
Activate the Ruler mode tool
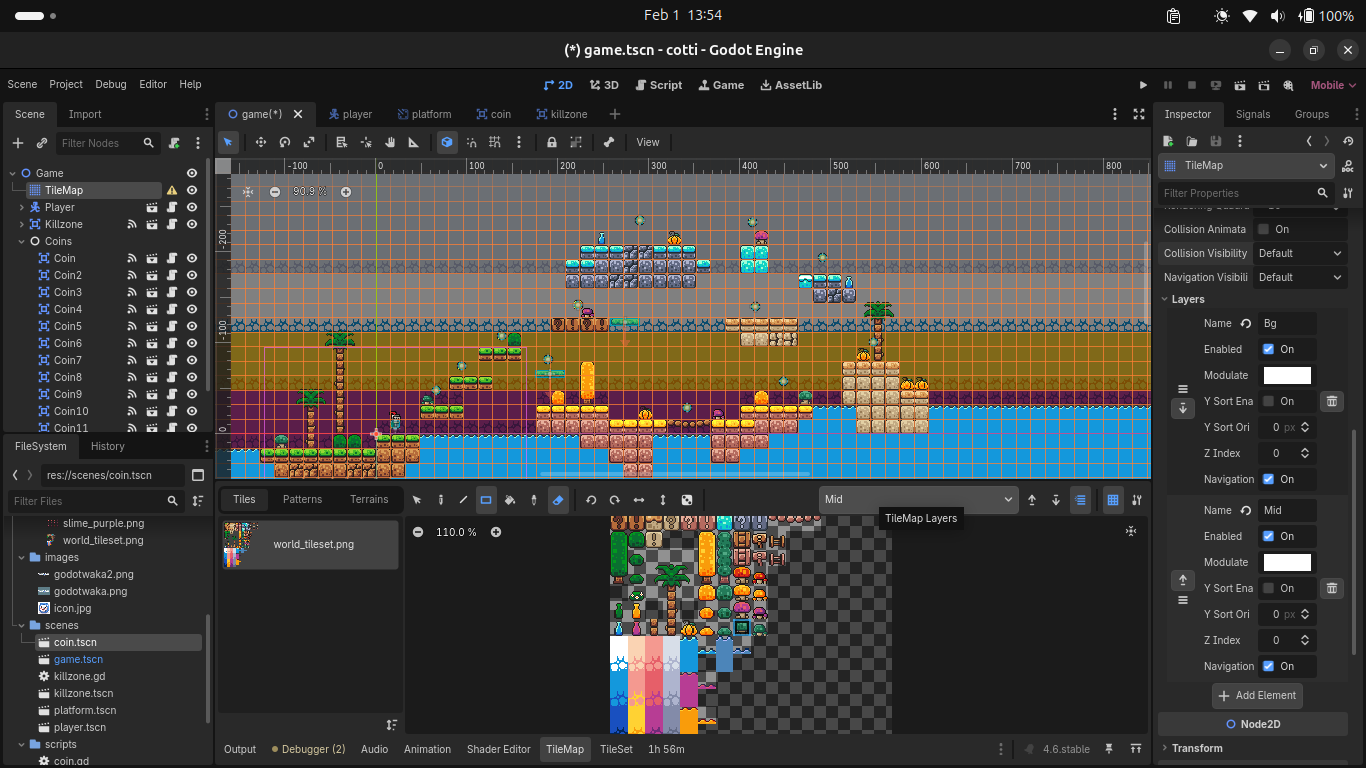[x=414, y=142]
